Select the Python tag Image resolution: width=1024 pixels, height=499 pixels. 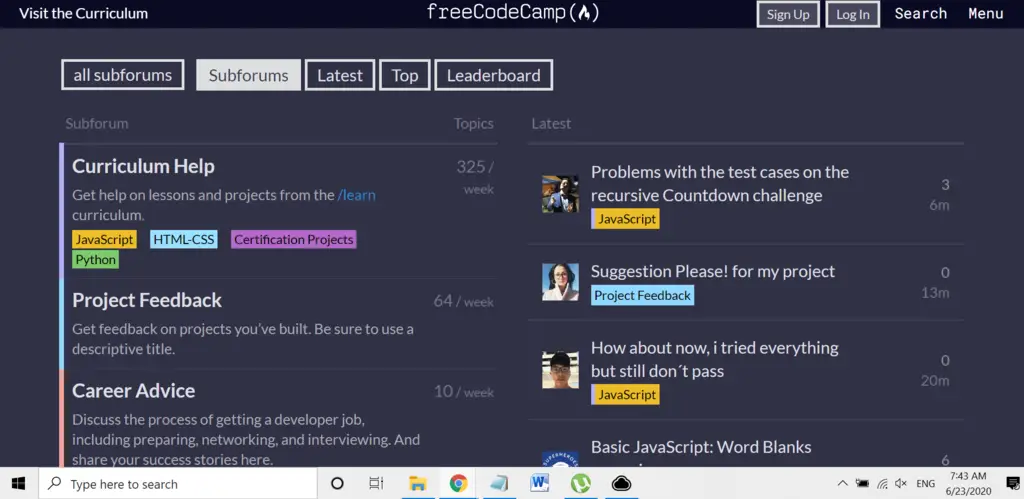(95, 260)
